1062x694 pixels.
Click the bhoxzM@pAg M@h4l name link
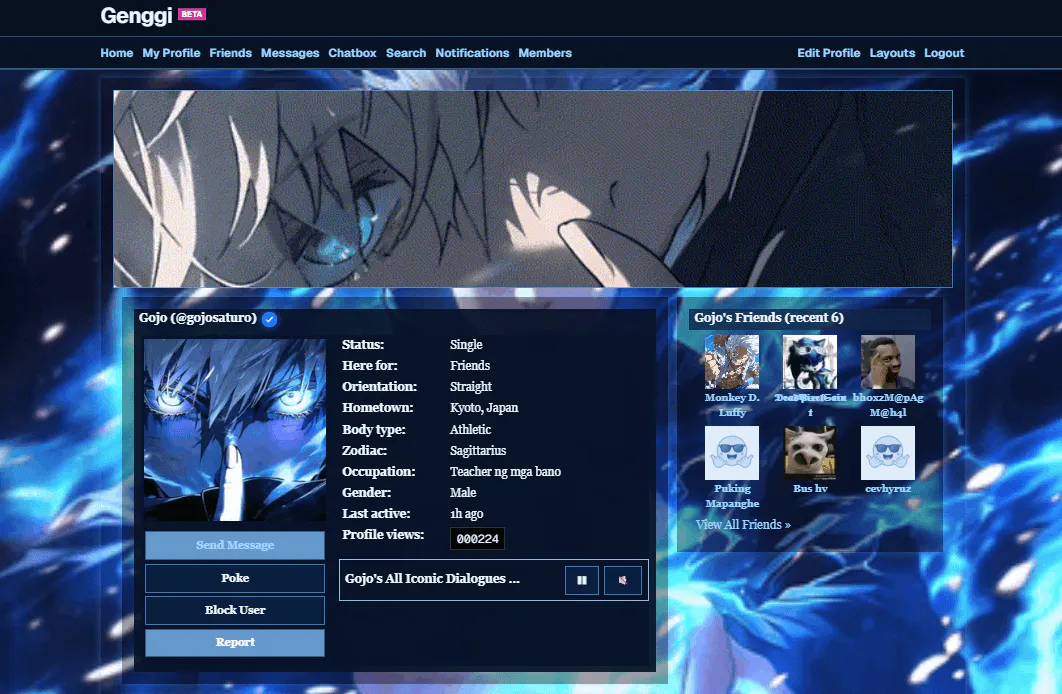888,405
